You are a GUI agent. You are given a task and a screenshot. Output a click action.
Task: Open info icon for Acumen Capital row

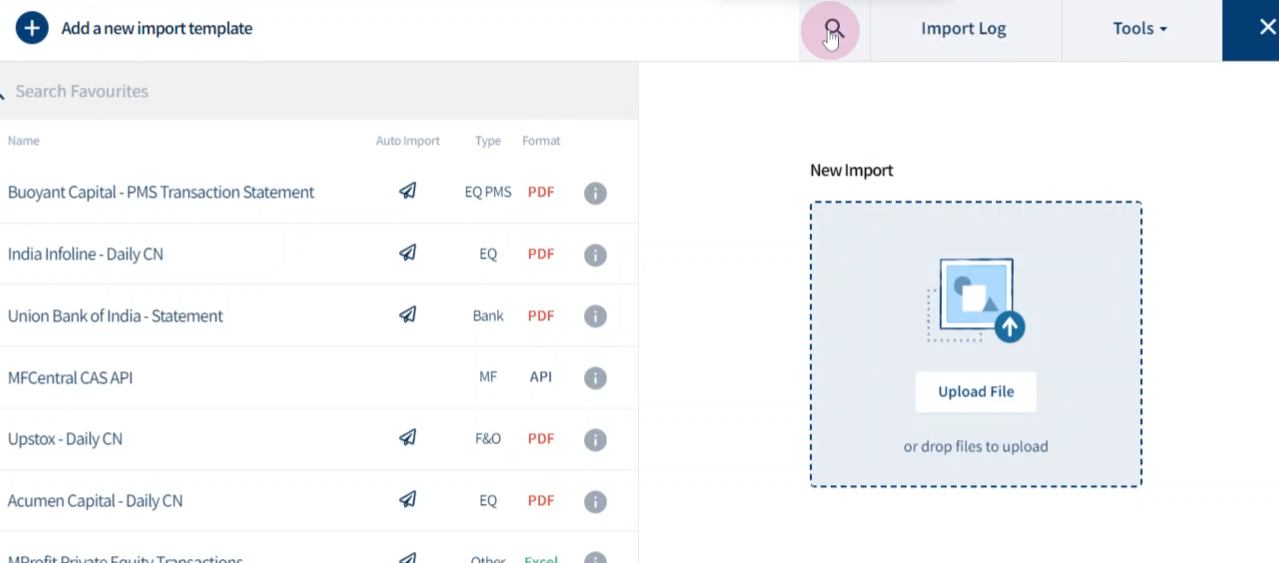tap(595, 502)
